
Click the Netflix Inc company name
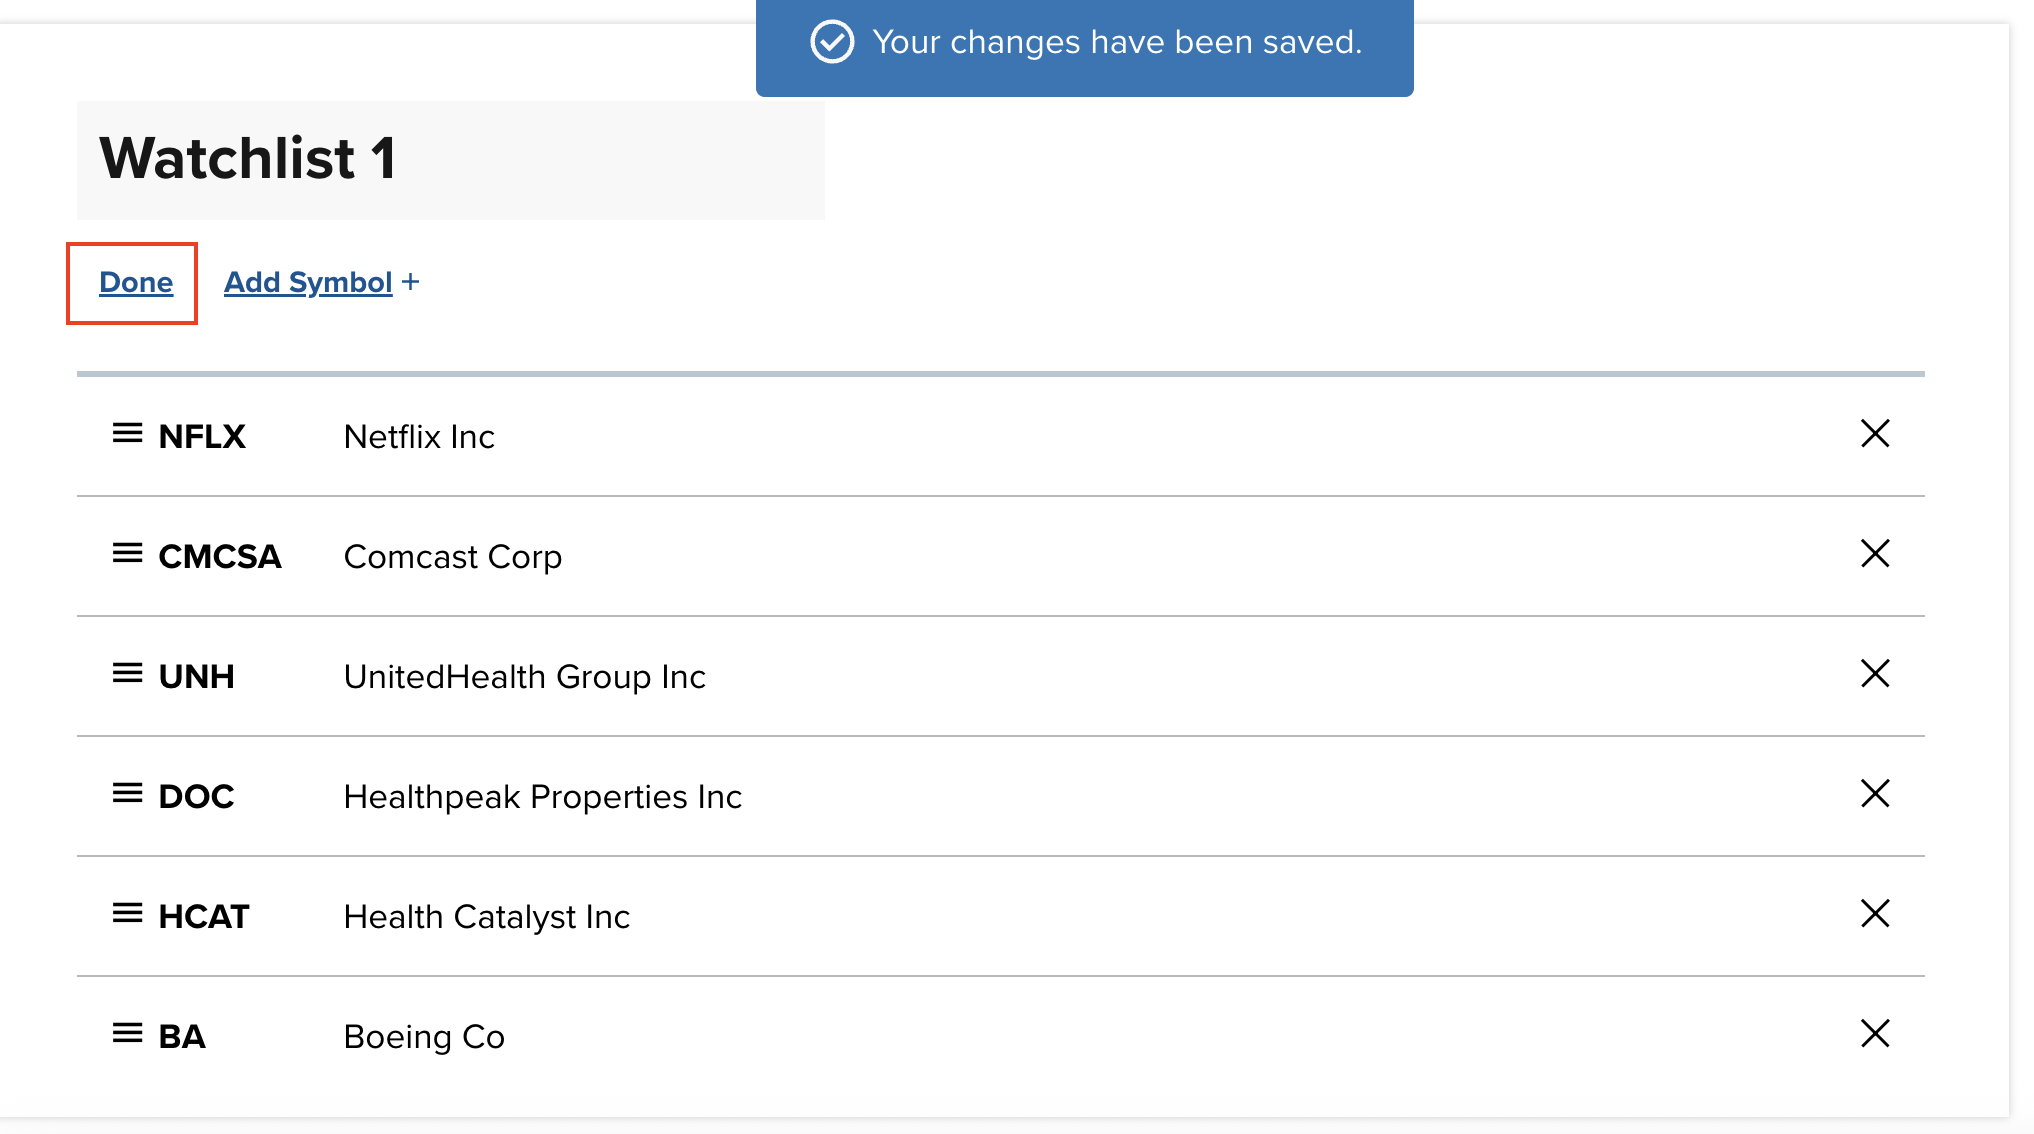pyautogui.click(x=419, y=437)
